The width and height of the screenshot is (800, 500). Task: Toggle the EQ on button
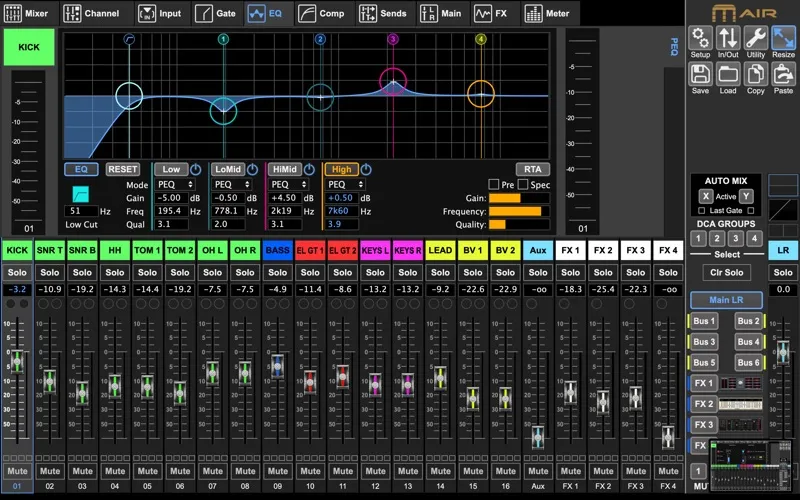(x=81, y=169)
